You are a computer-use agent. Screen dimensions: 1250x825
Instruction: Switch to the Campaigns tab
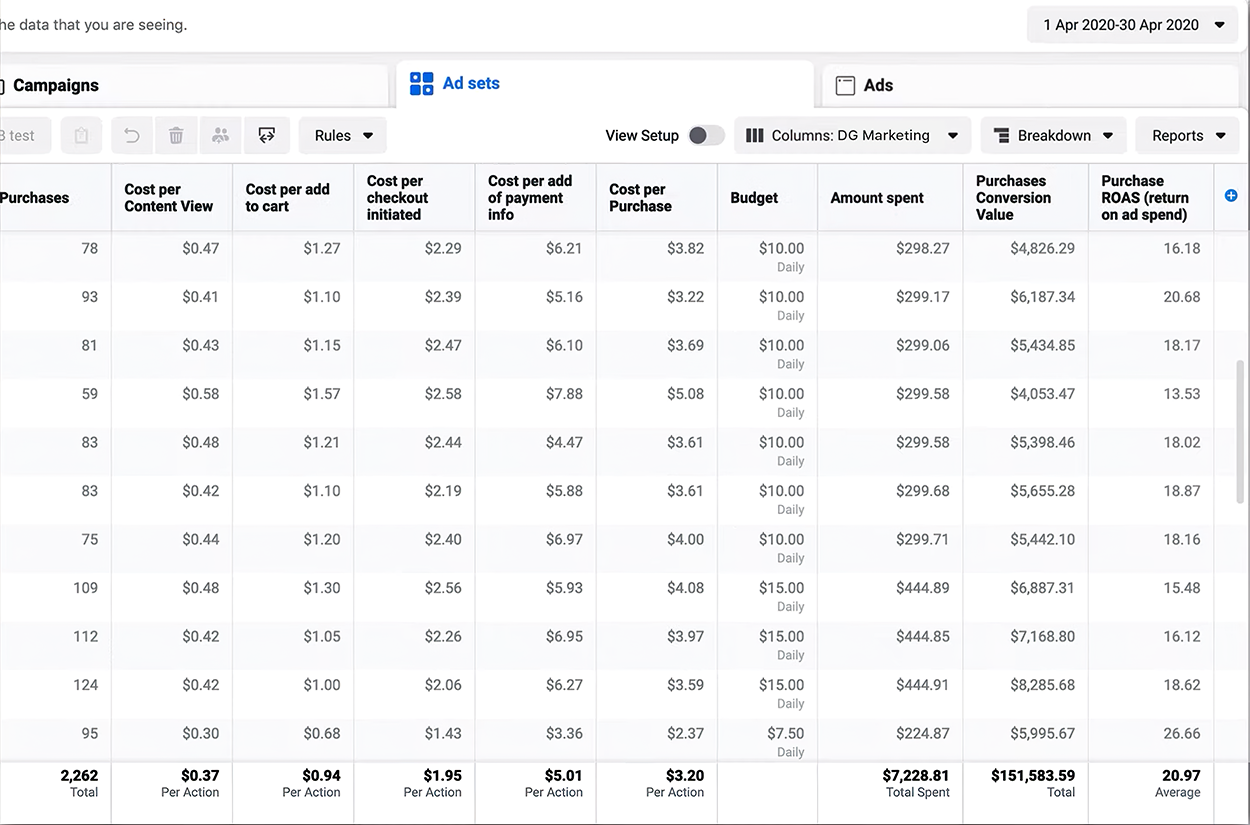pos(56,86)
